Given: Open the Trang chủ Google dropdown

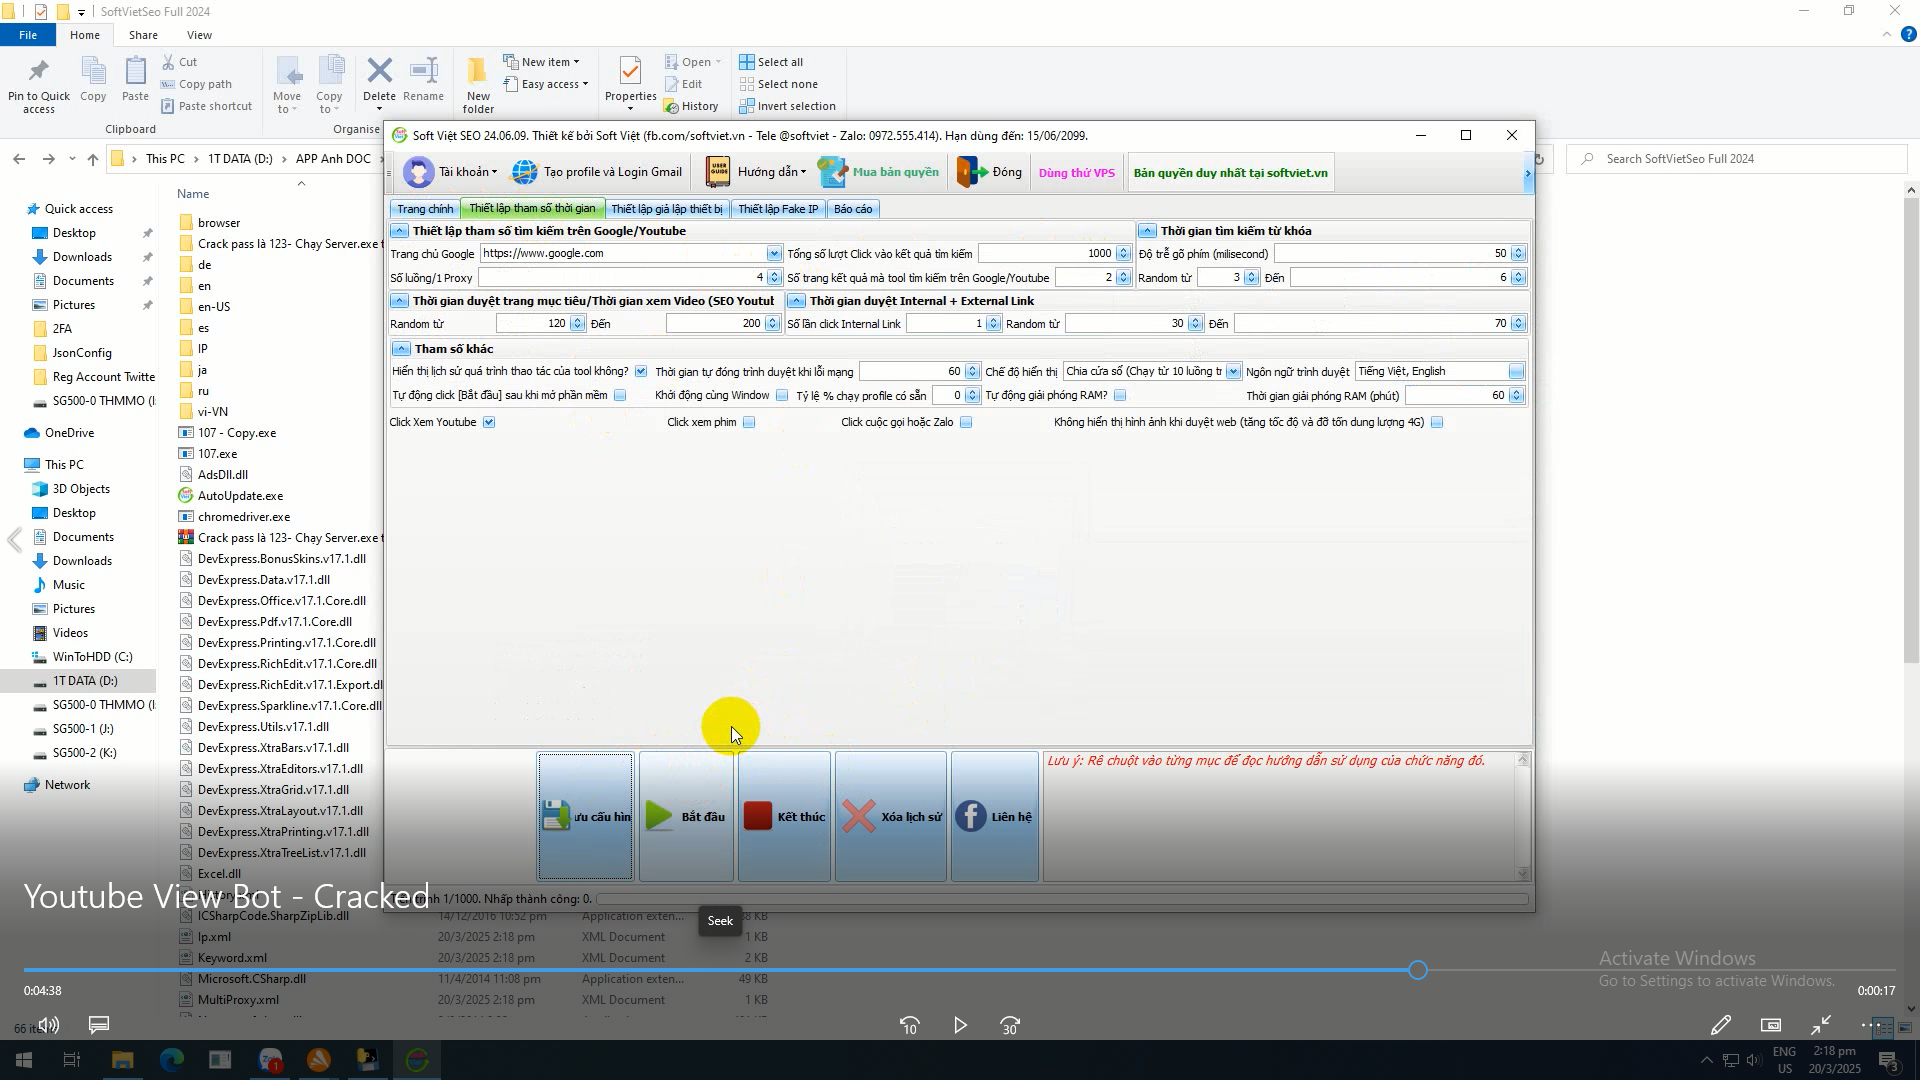Looking at the screenshot, I should click(x=773, y=254).
